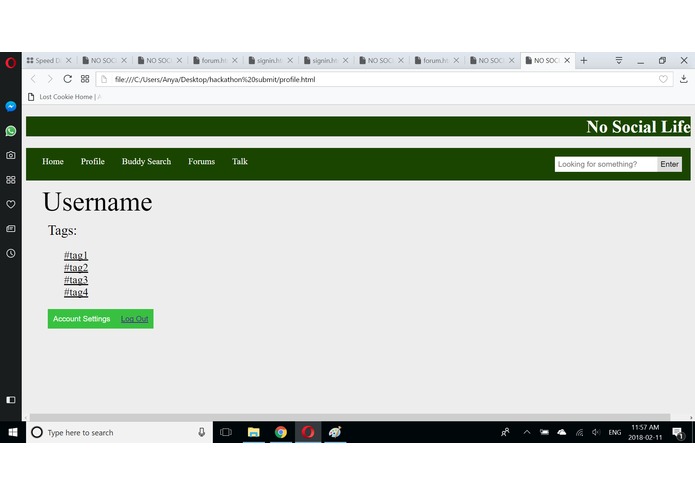Image resolution: width=695 pixels, height=494 pixels.
Task: Open Personal News icon in sidebar
Action: click(x=11, y=229)
